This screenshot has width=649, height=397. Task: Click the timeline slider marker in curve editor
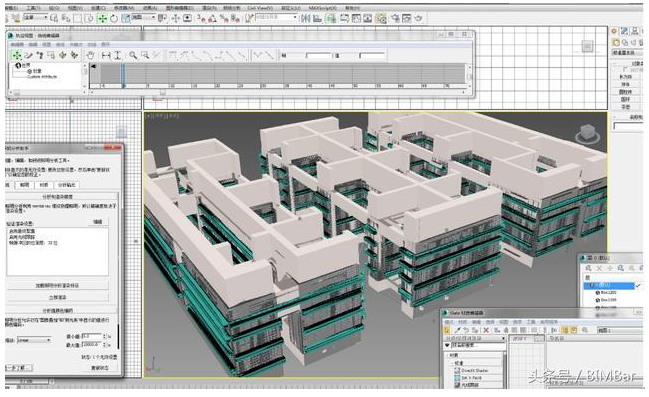[123, 76]
